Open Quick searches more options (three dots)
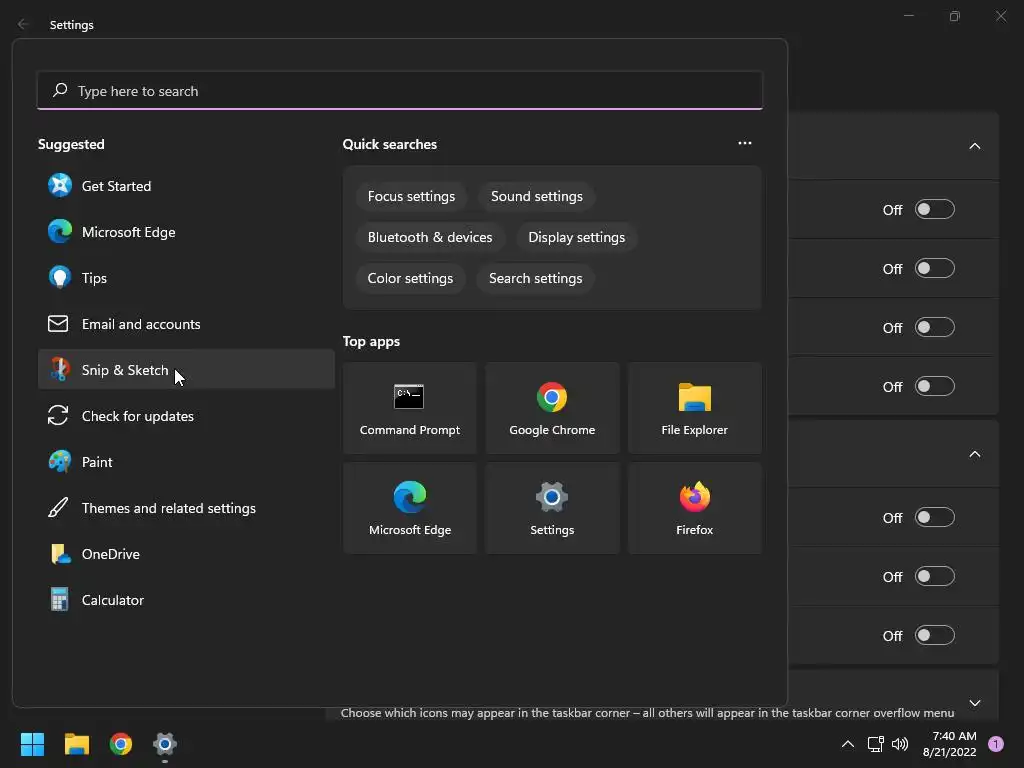The image size is (1024, 768). click(x=744, y=143)
